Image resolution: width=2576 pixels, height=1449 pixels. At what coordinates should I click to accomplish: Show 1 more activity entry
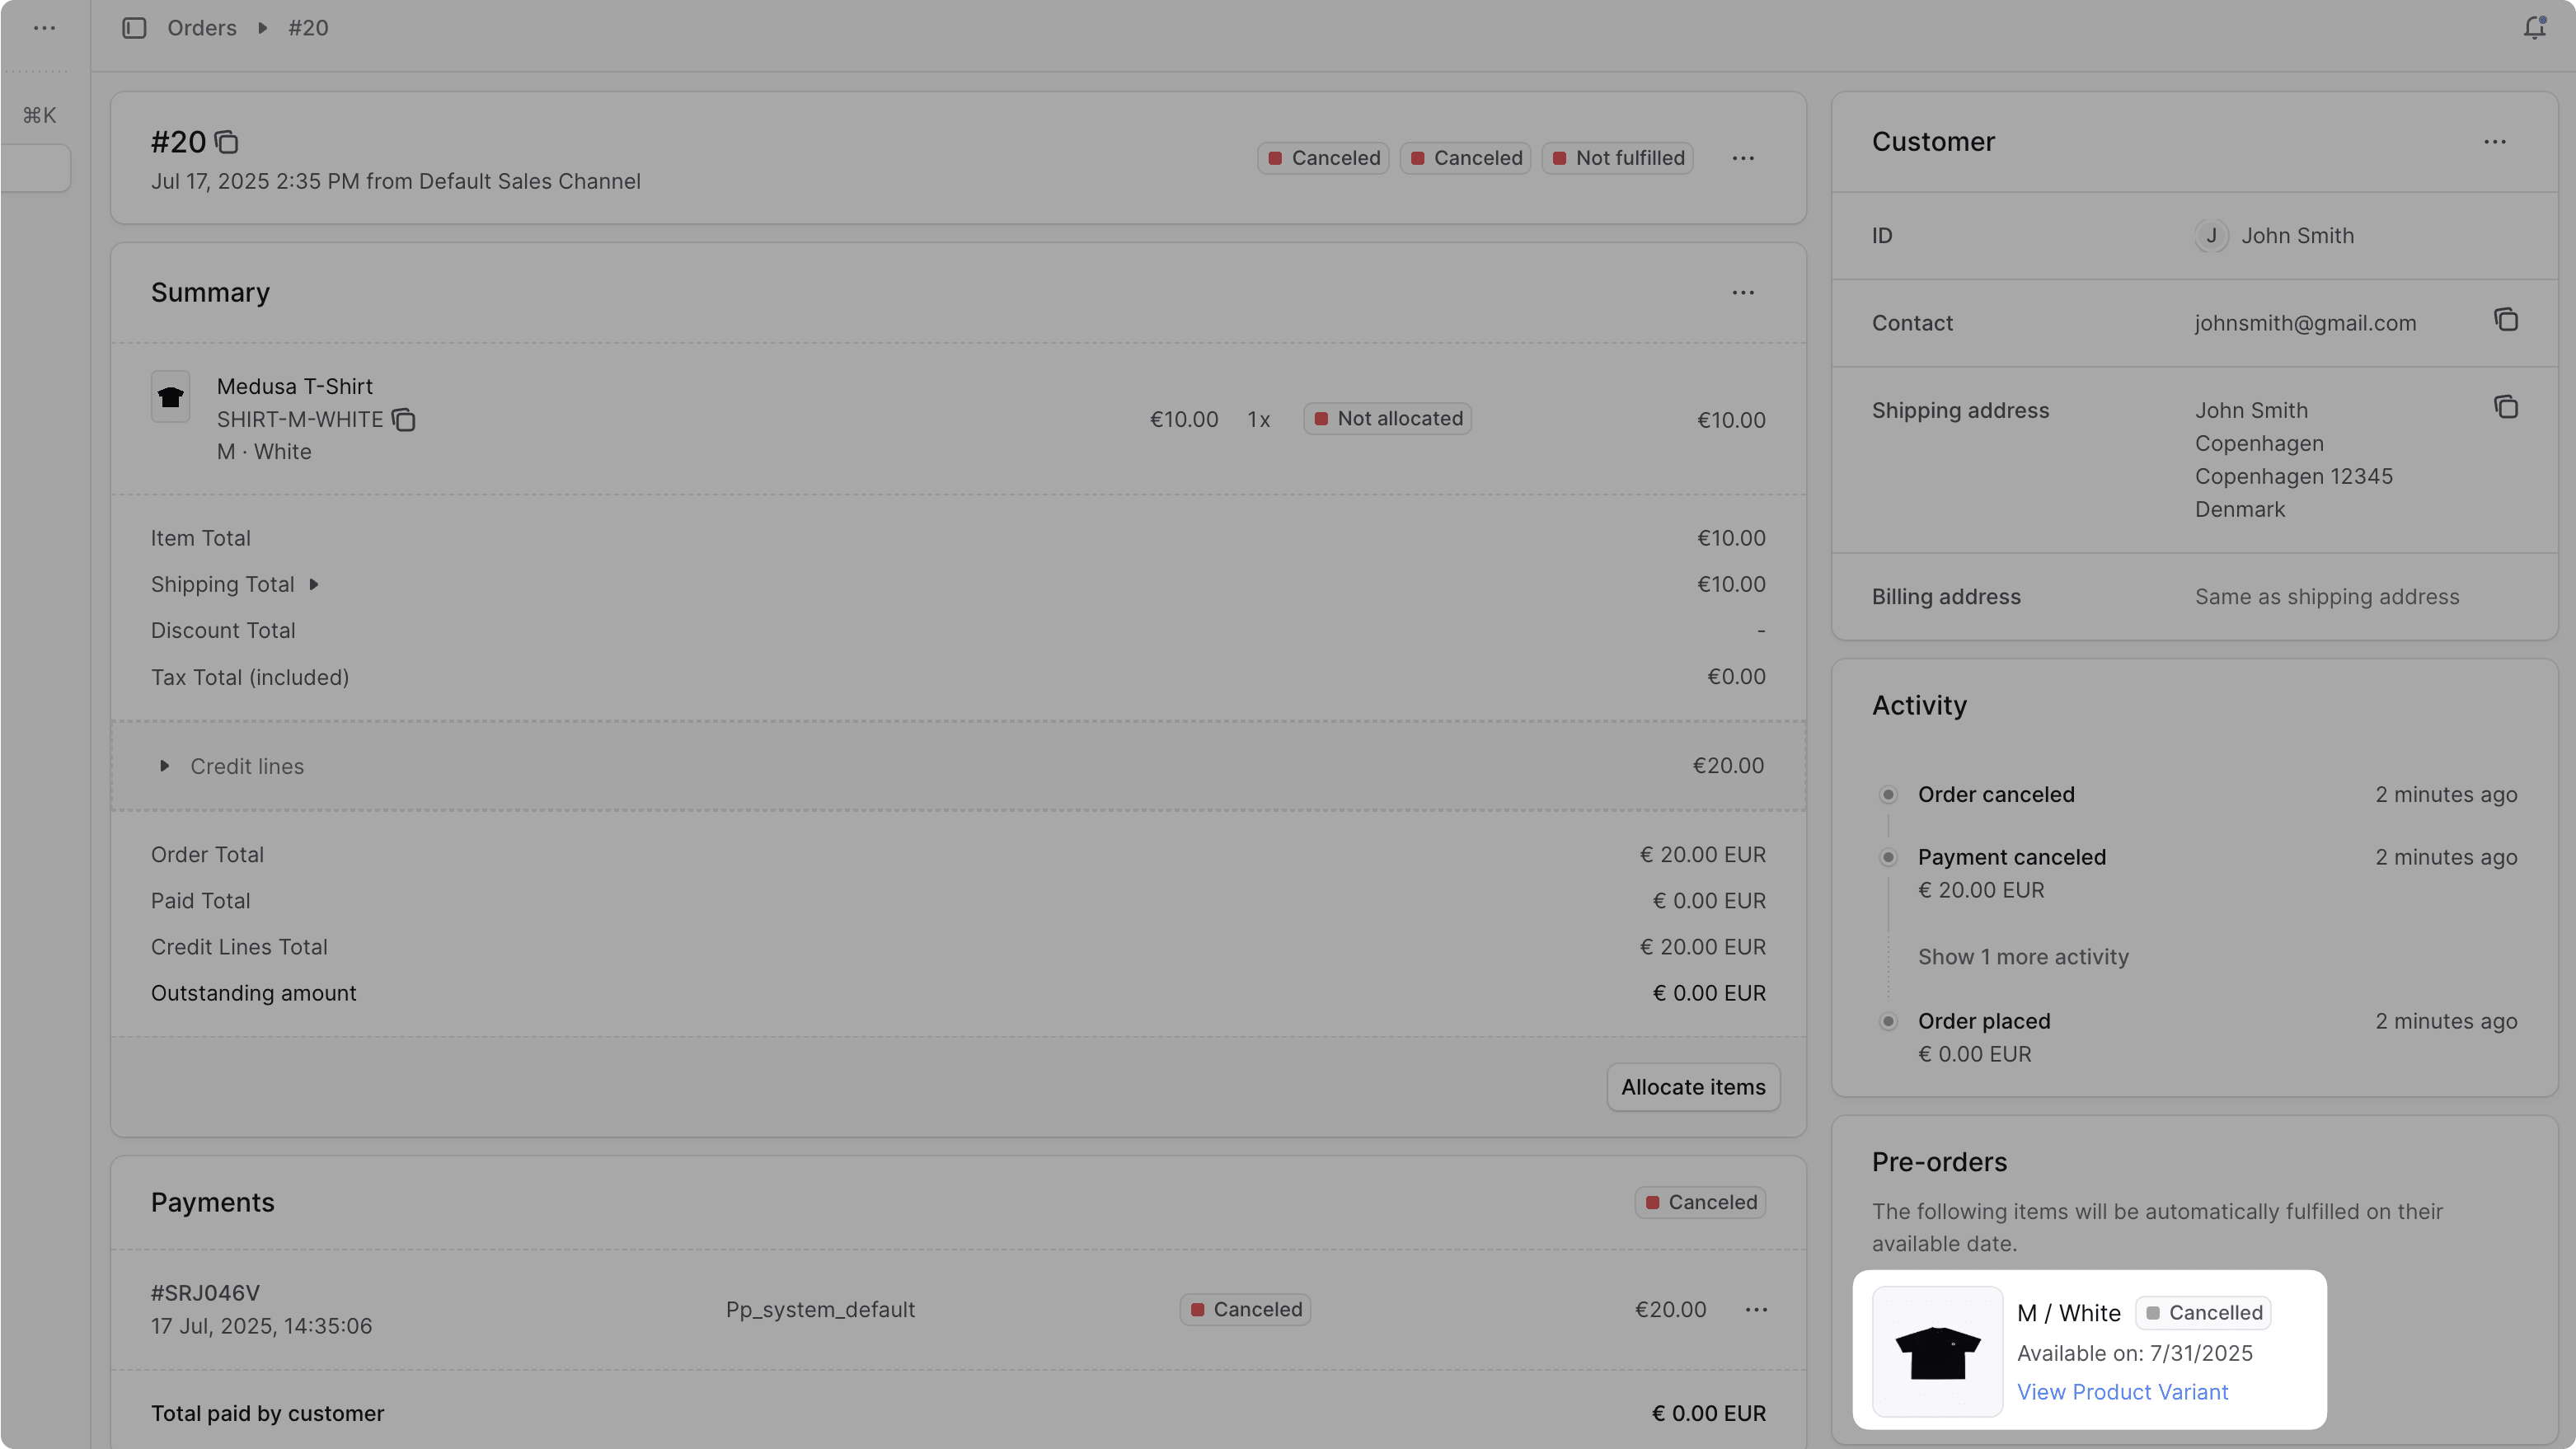pyautogui.click(x=2022, y=956)
